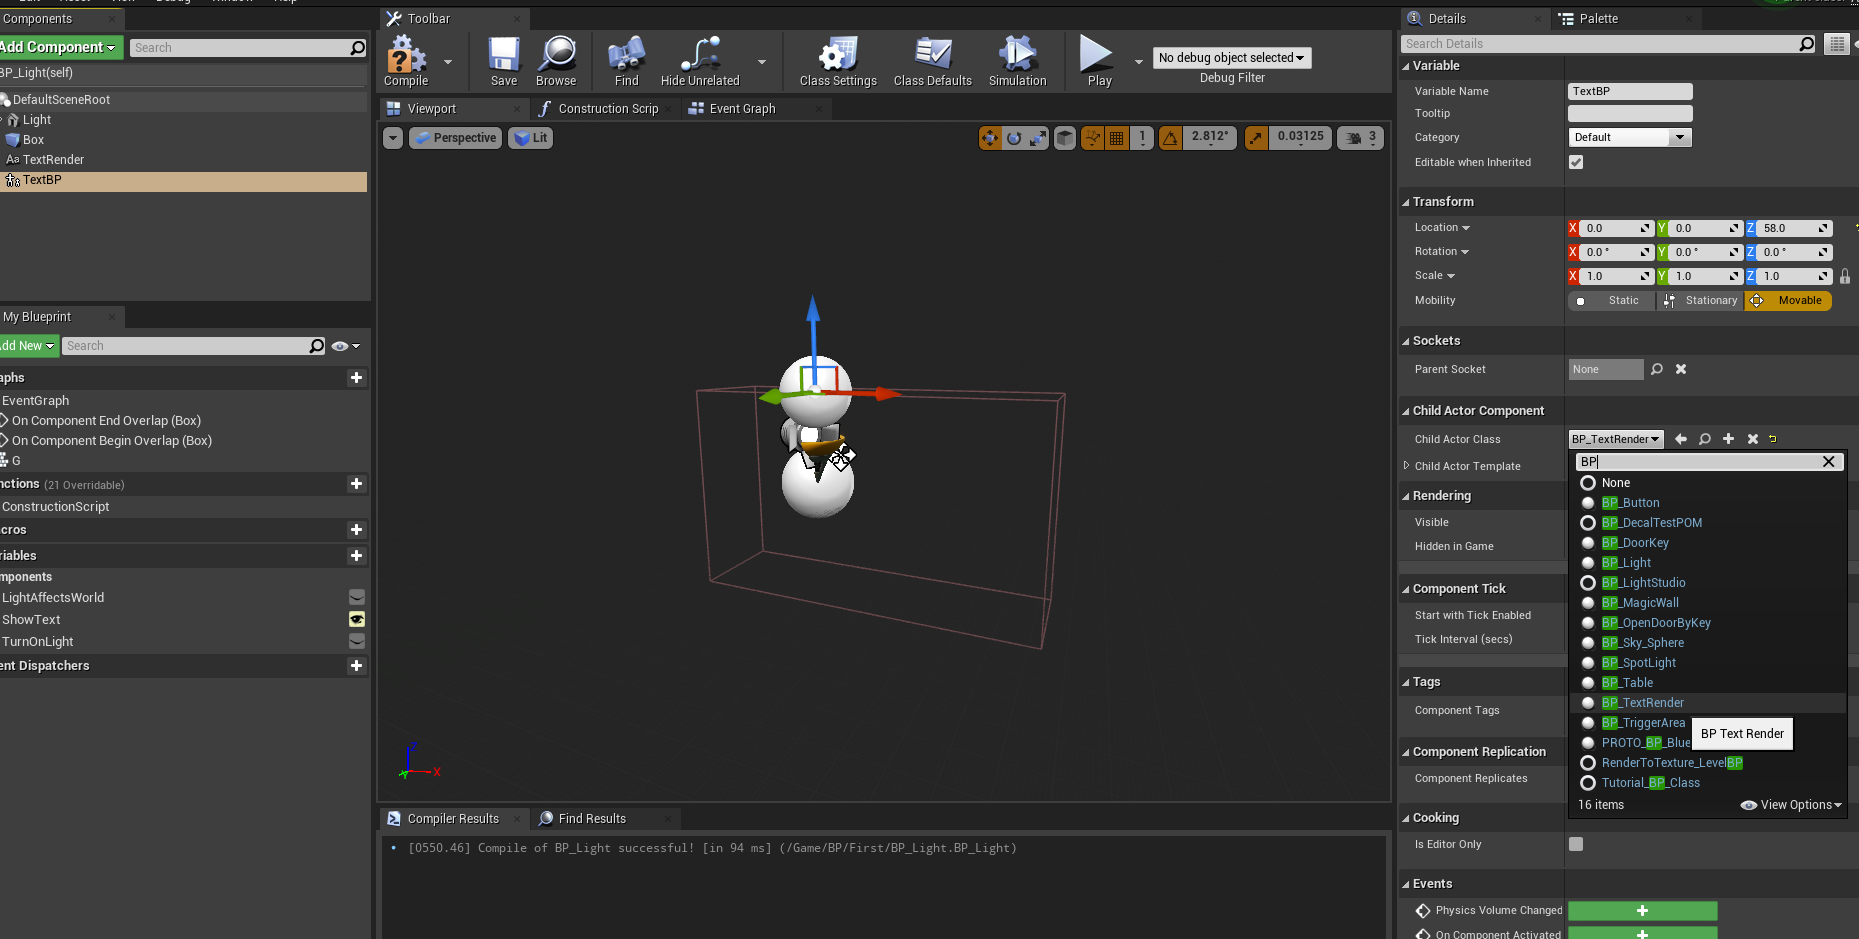Open the debug object filter dropdown
Viewport: 1859px width, 939px height.
tap(1231, 58)
